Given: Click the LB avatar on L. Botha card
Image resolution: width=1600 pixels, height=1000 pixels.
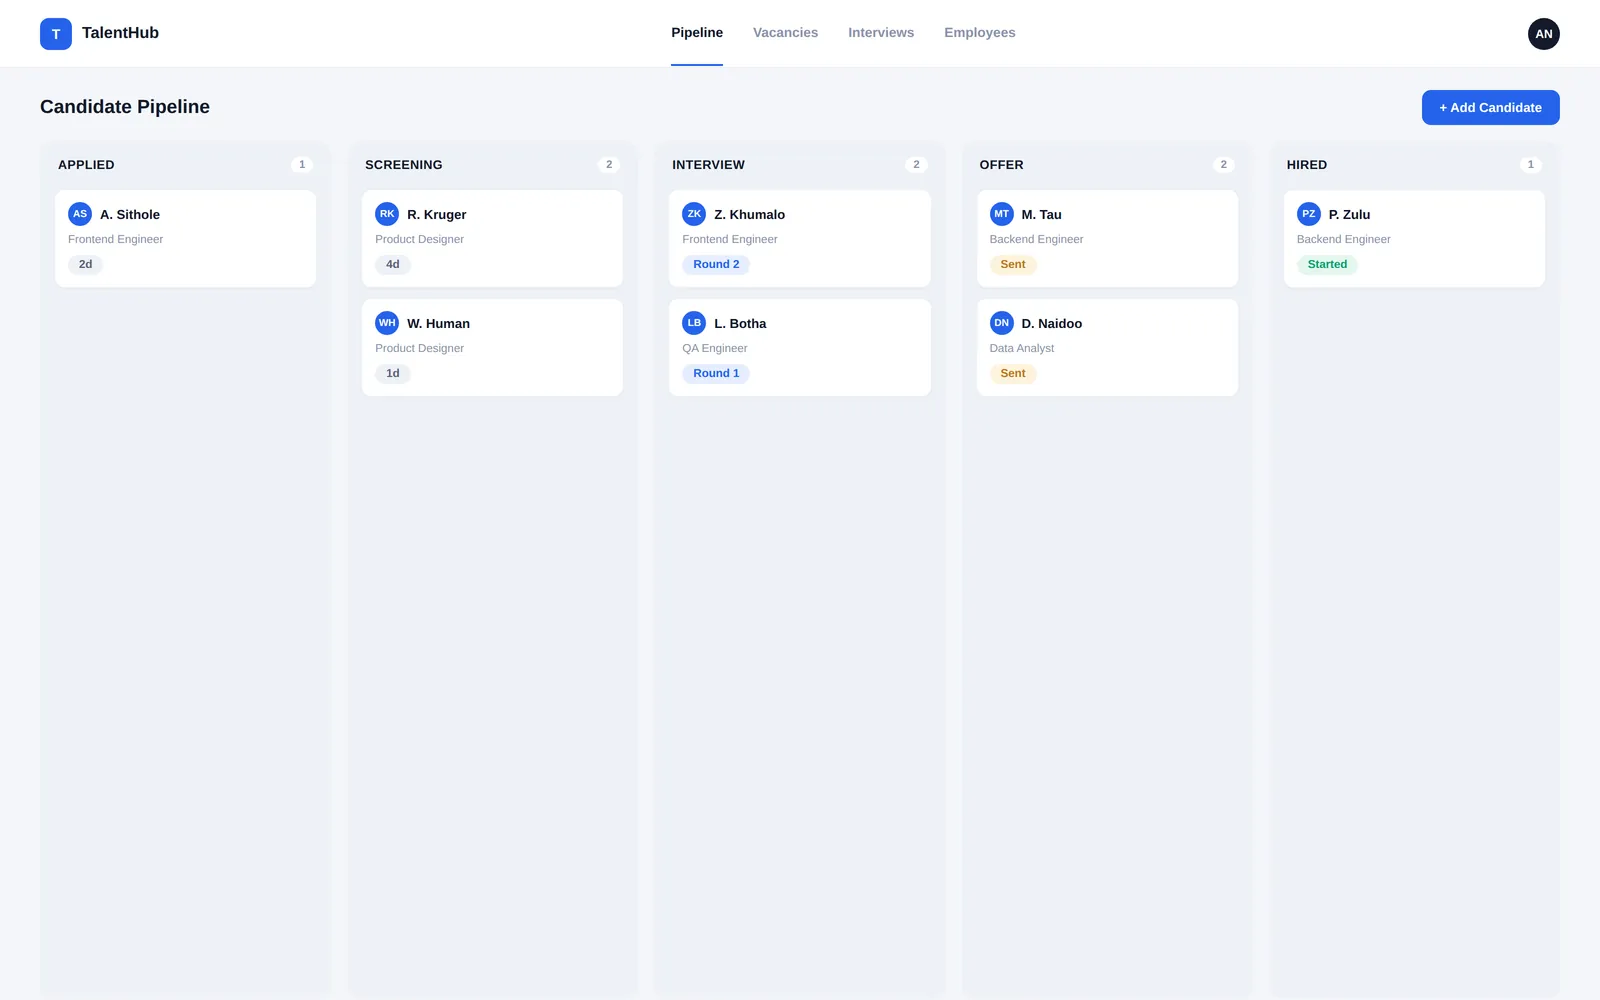Looking at the screenshot, I should pyautogui.click(x=694, y=323).
